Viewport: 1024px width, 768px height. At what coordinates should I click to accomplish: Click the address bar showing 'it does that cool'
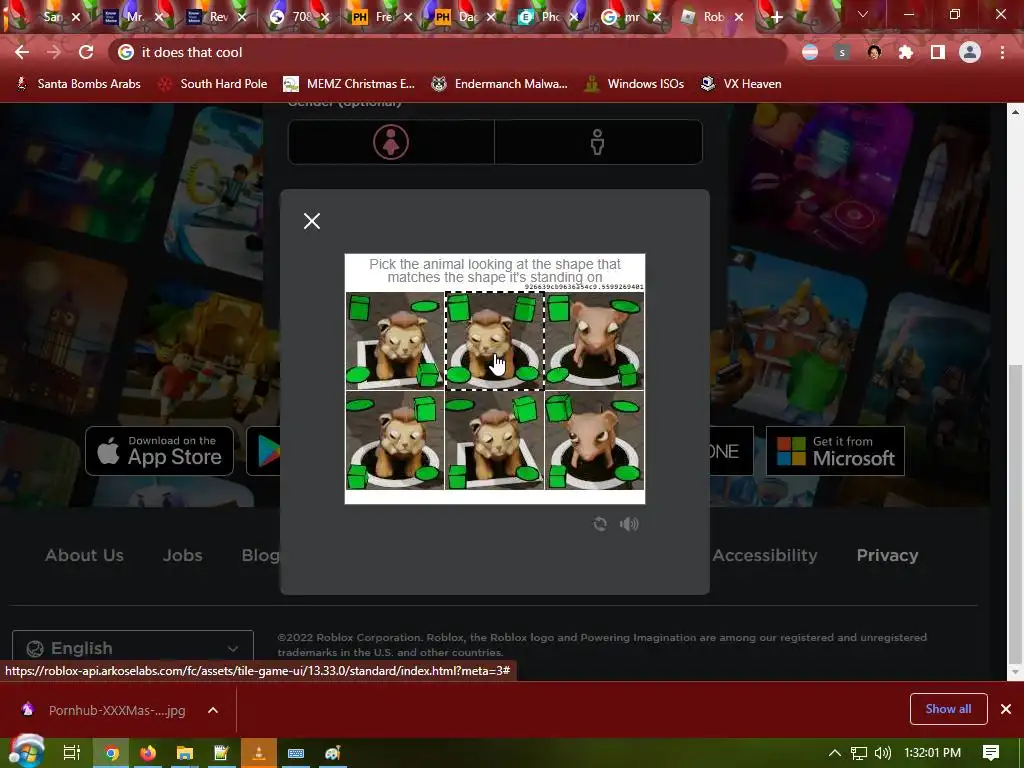coord(451,52)
